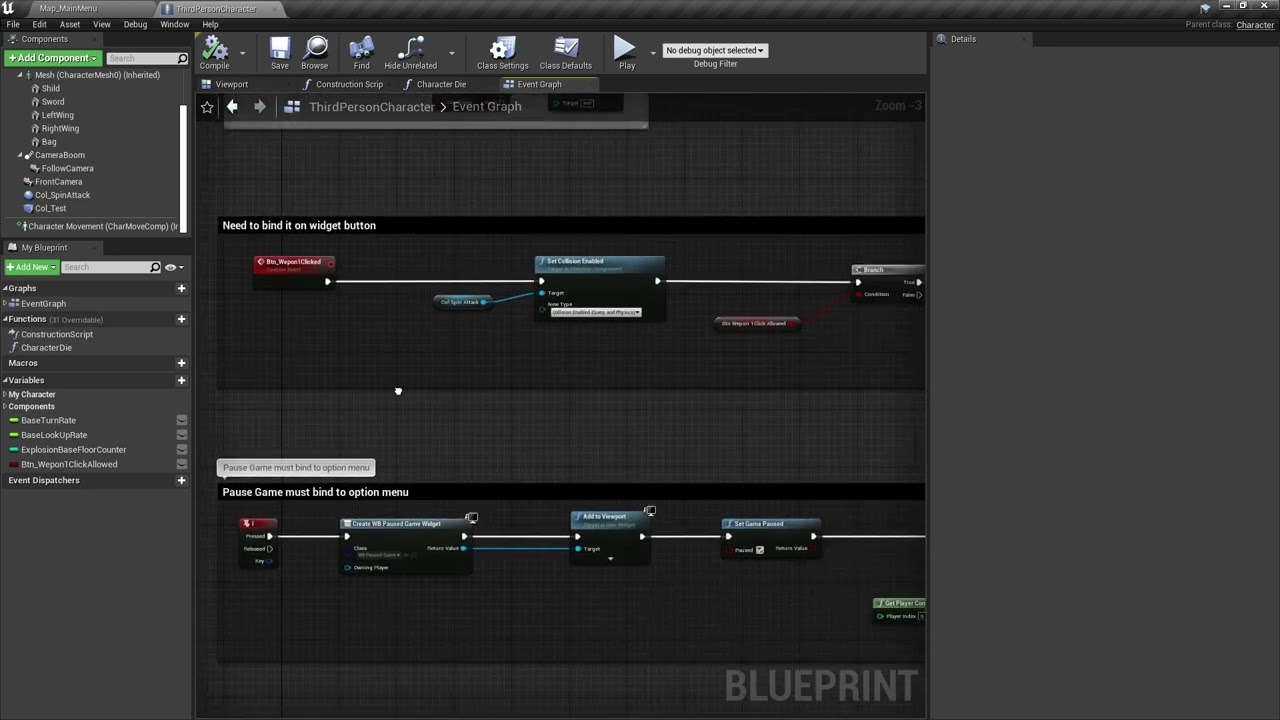Open the Character parent class link
Screen dimensions: 1280x720
(x=1255, y=25)
